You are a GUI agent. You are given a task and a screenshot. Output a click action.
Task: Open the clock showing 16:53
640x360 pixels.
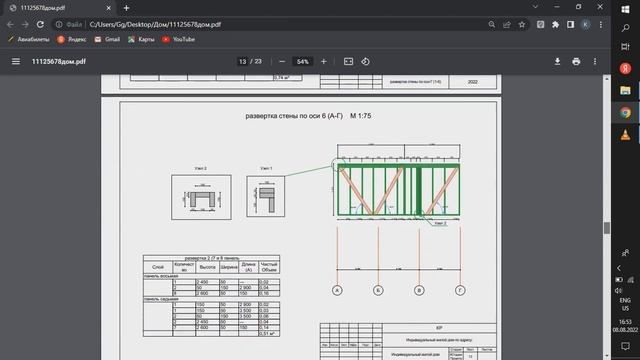coord(625,326)
